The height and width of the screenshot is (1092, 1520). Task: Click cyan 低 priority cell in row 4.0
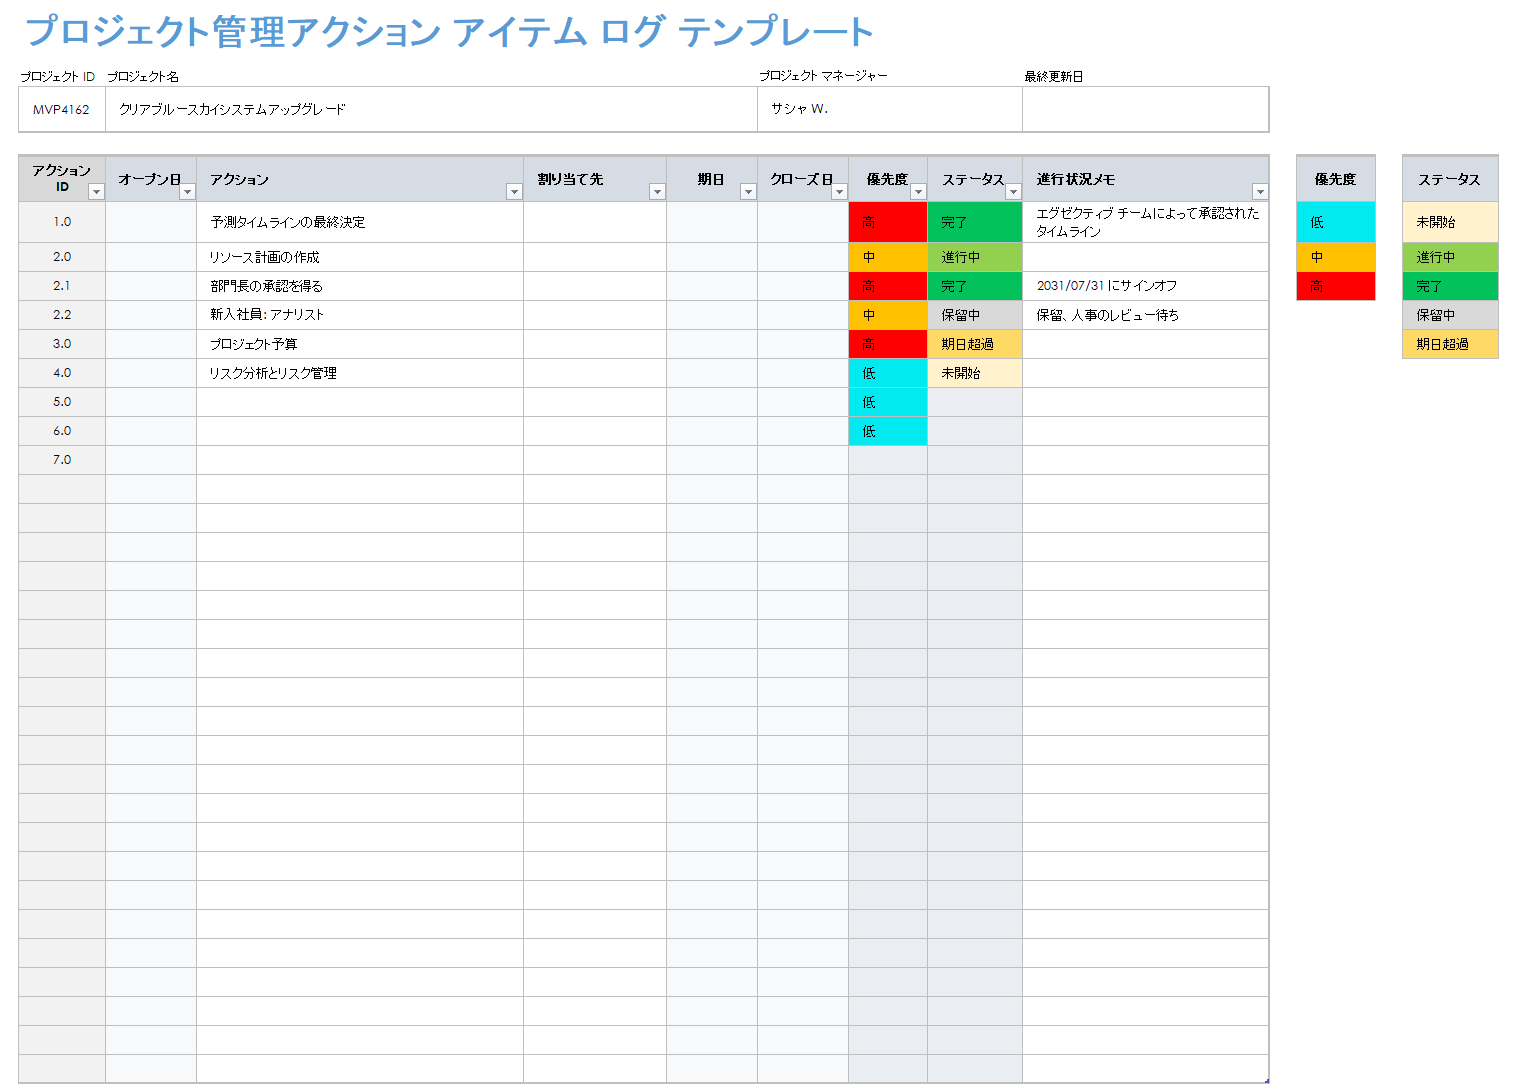click(x=888, y=373)
